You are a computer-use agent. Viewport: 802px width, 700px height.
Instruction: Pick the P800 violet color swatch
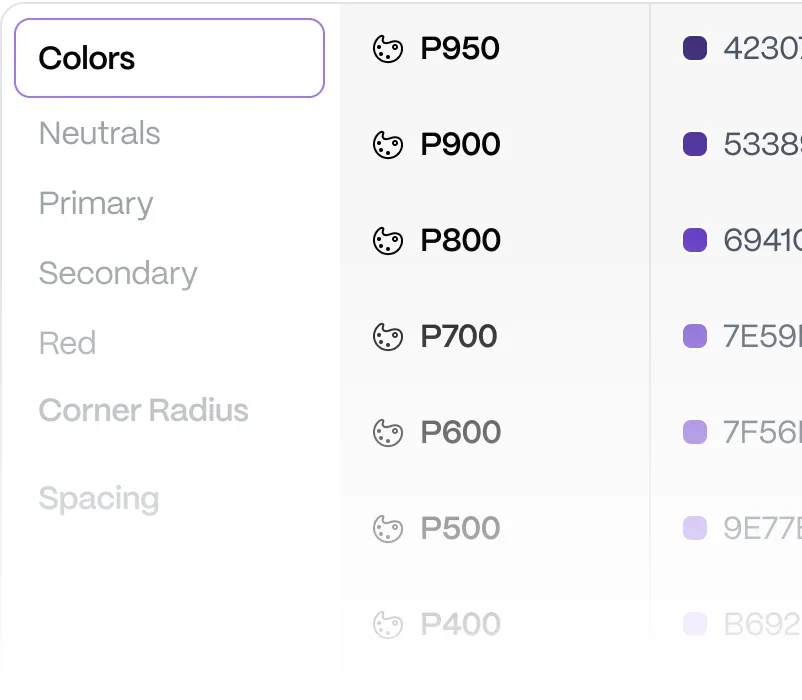tap(695, 240)
